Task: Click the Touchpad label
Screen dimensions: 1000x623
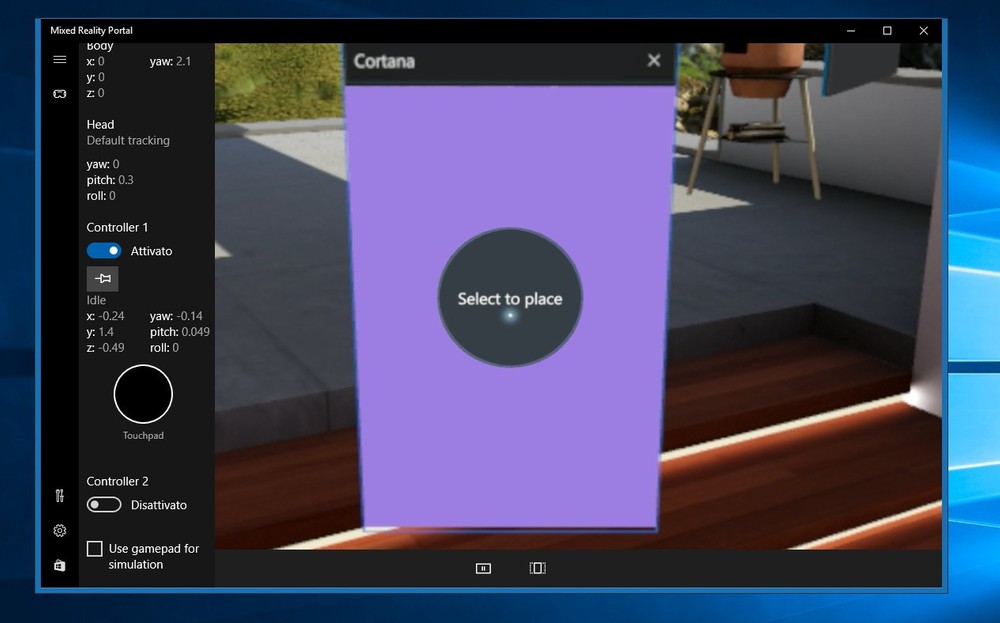Action: click(143, 436)
